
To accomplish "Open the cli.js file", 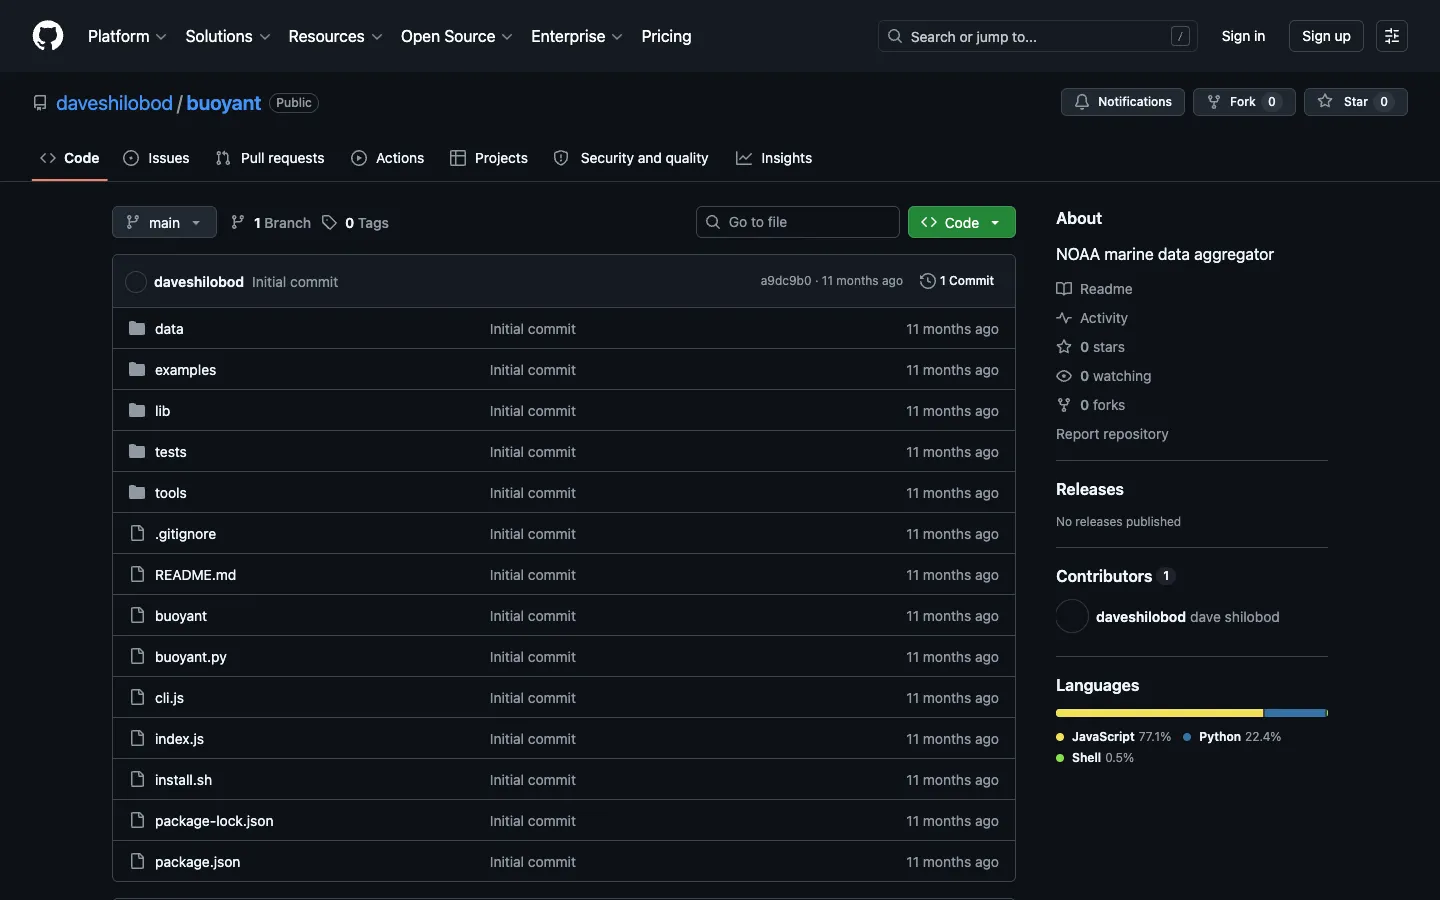I will [x=169, y=698].
